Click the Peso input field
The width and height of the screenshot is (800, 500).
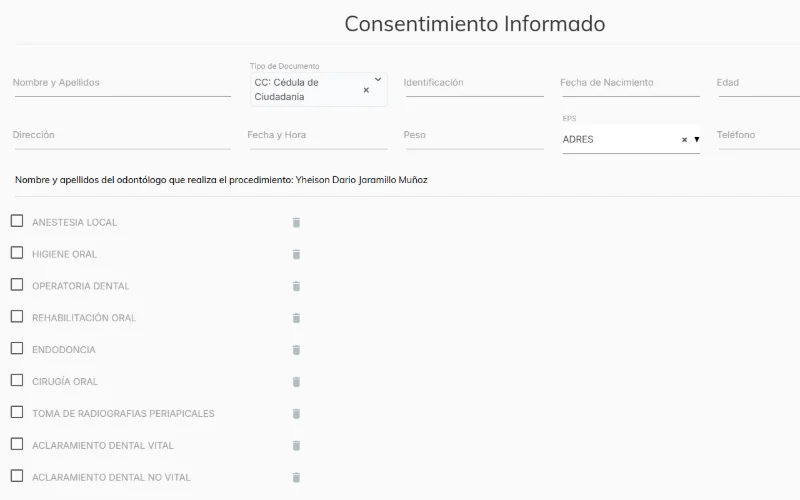click(x=474, y=136)
